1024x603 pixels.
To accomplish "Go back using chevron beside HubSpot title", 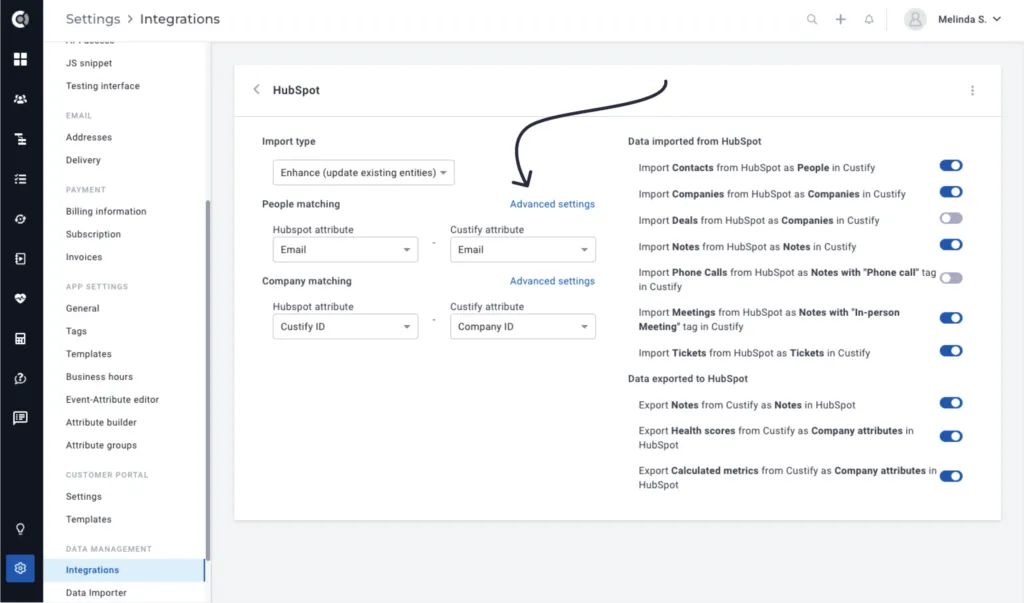I will click(257, 90).
